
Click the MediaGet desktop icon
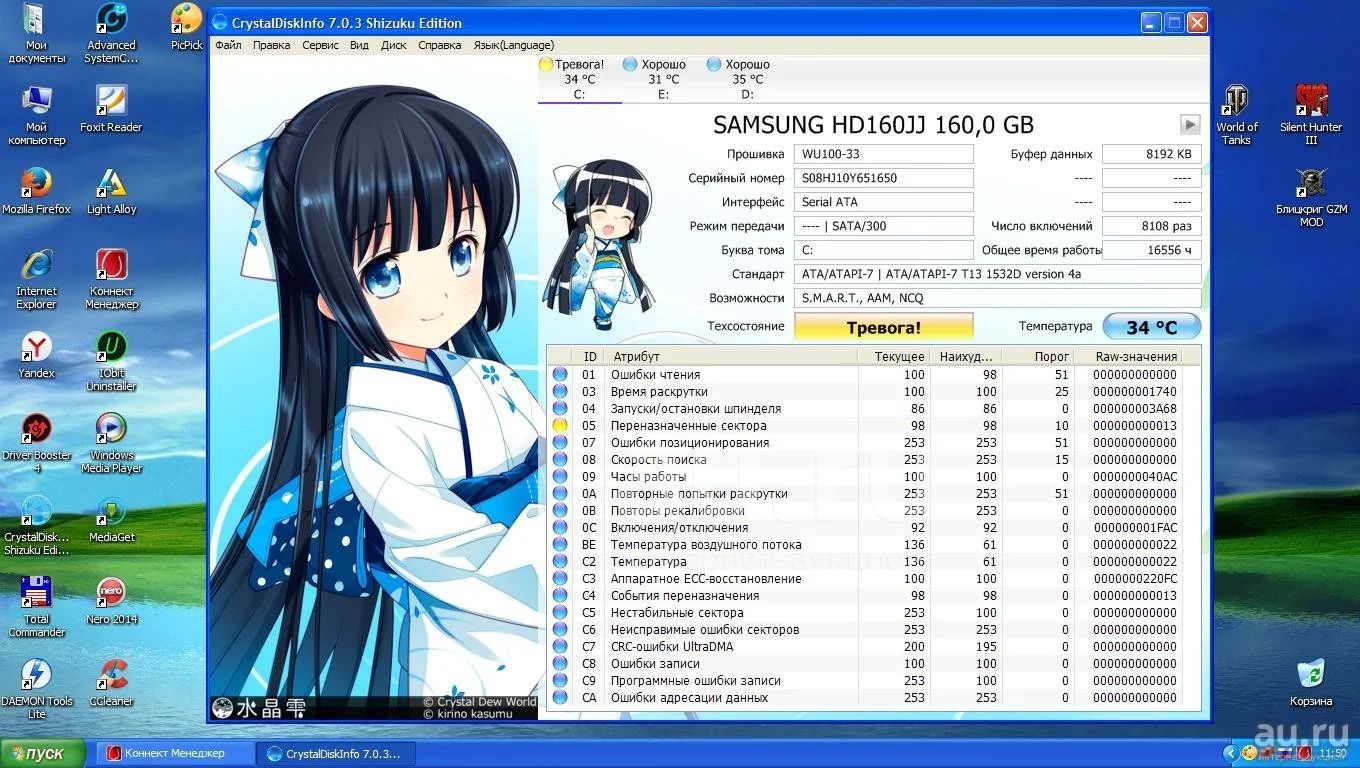111,520
